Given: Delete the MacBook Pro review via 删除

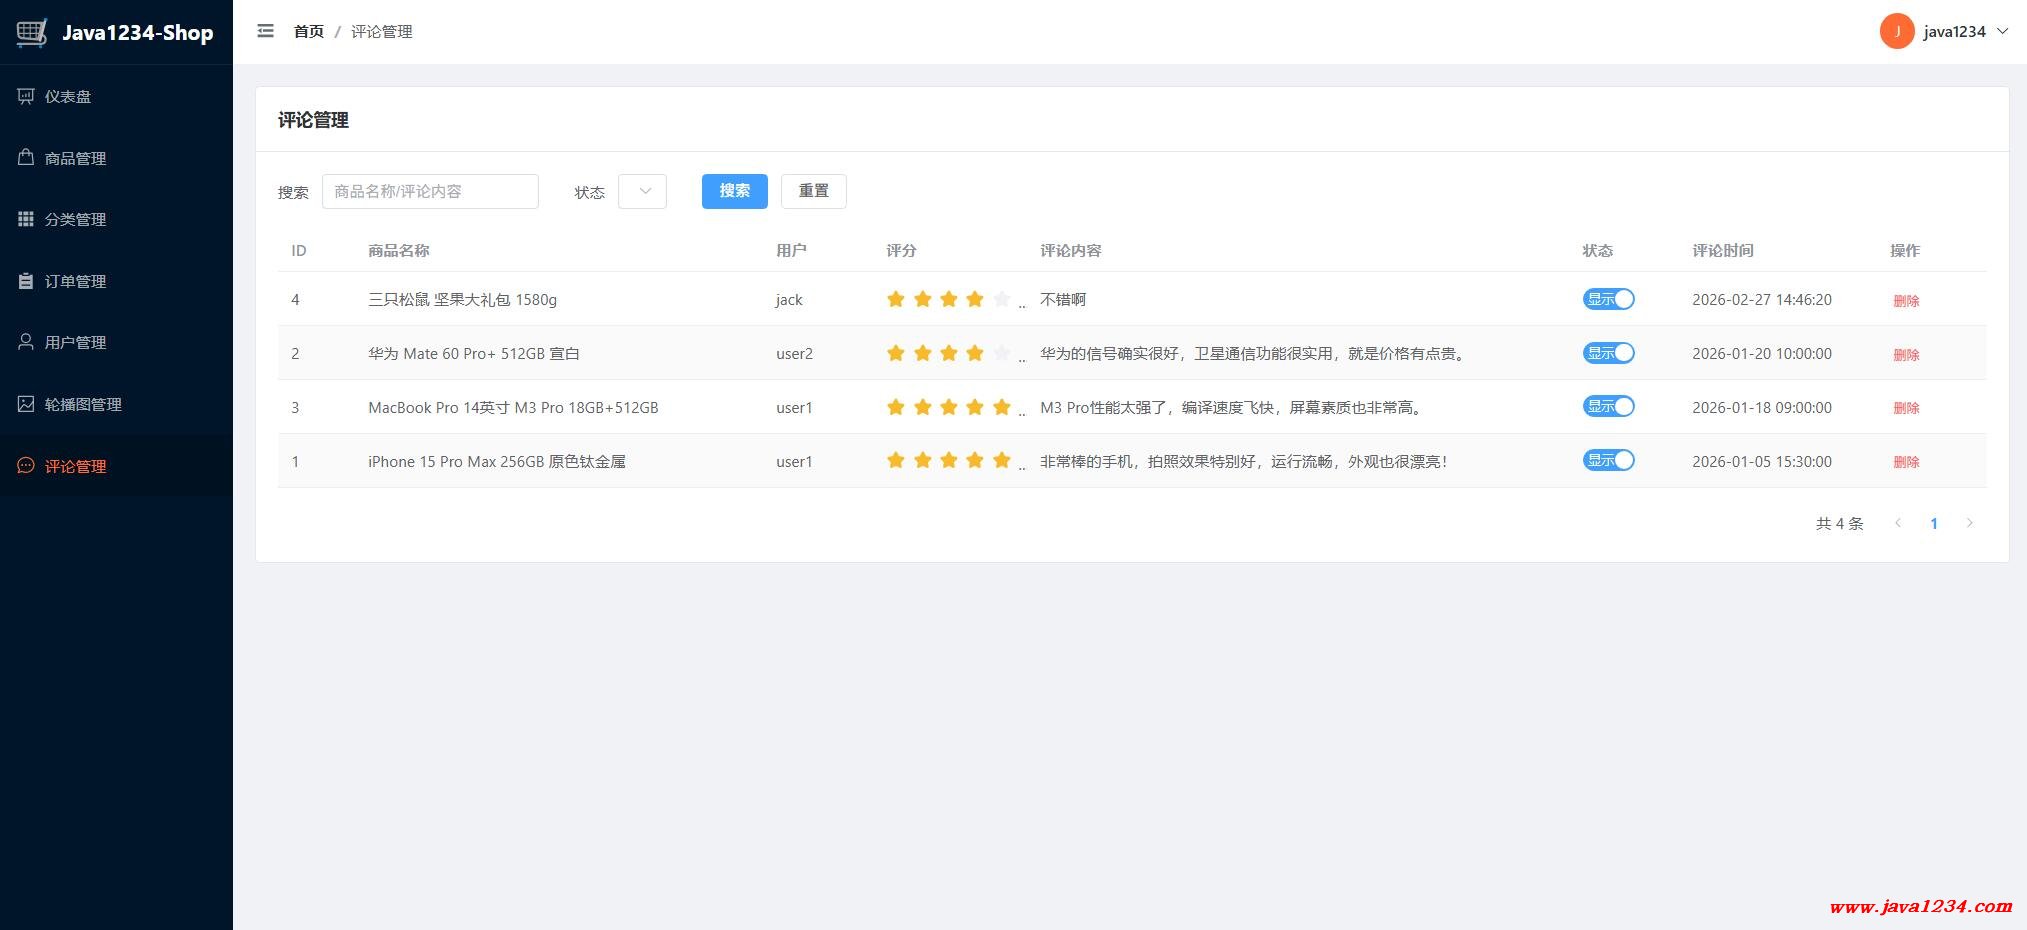Looking at the screenshot, I should pos(1905,408).
